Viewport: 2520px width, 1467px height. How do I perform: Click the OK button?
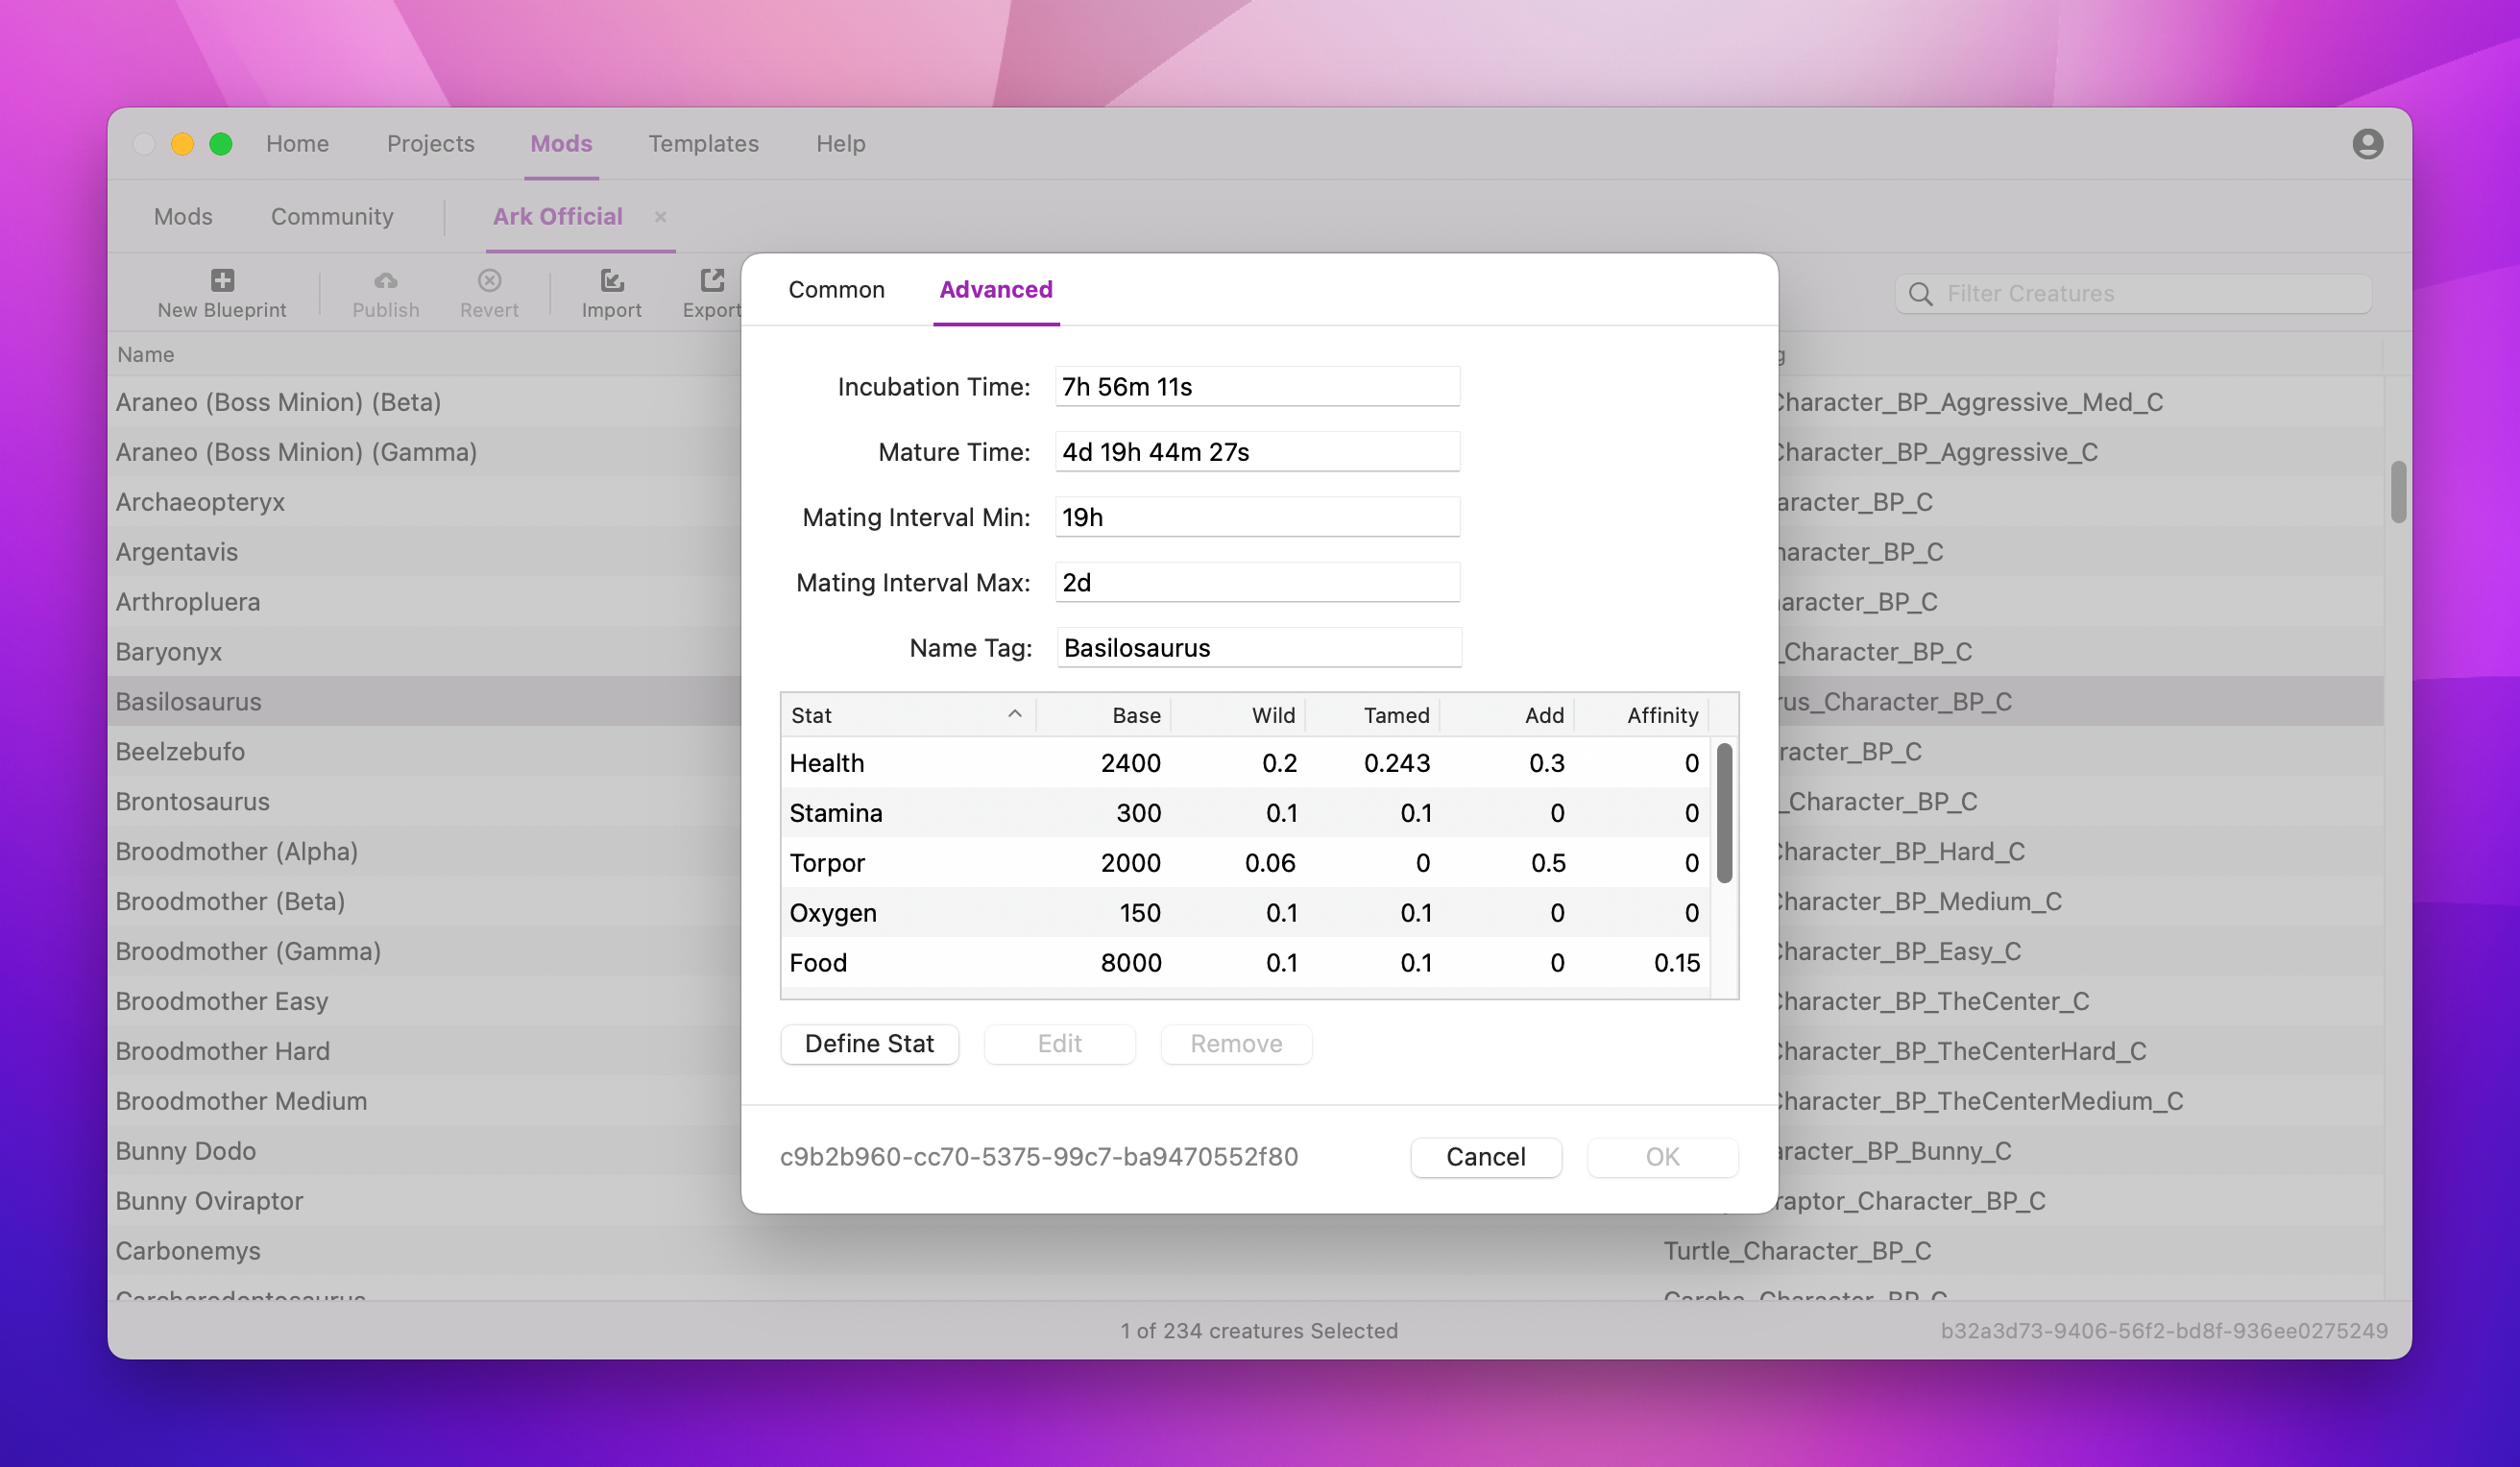click(x=1662, y=1157)
